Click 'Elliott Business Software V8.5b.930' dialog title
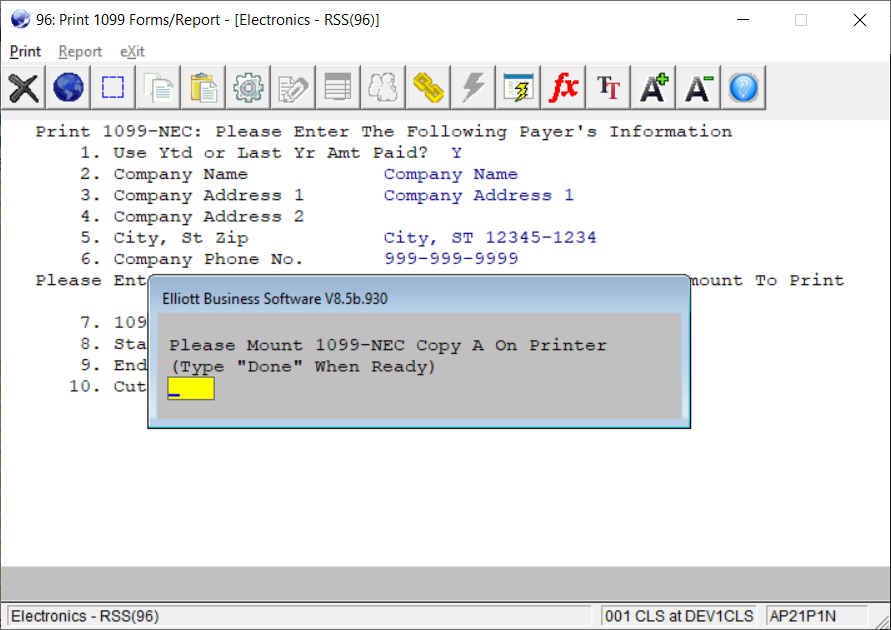 (x=275, y=299)
